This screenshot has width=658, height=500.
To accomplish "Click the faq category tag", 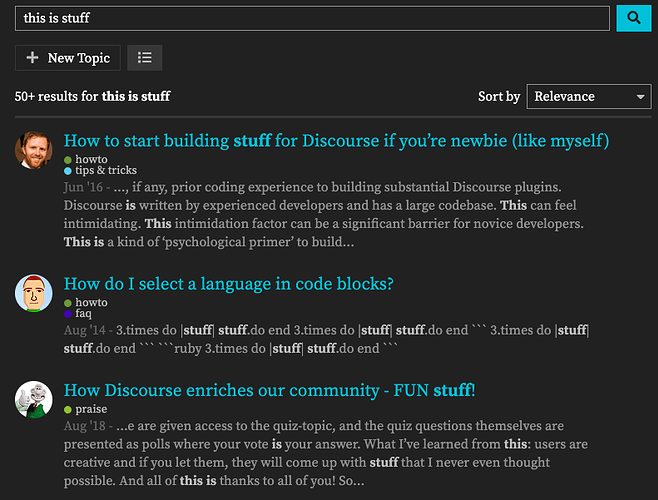I will tap(78, 314).
